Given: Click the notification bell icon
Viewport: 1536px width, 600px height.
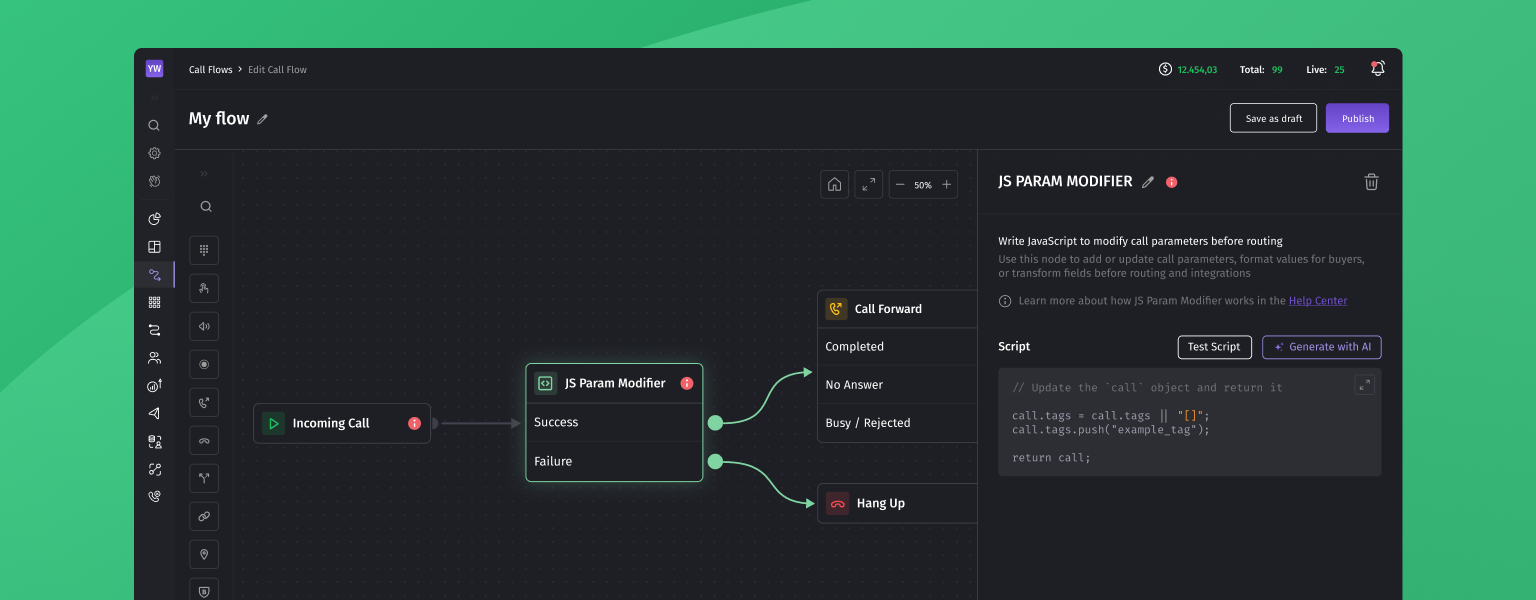Looking at the screenshot, I should point(1377,69).
